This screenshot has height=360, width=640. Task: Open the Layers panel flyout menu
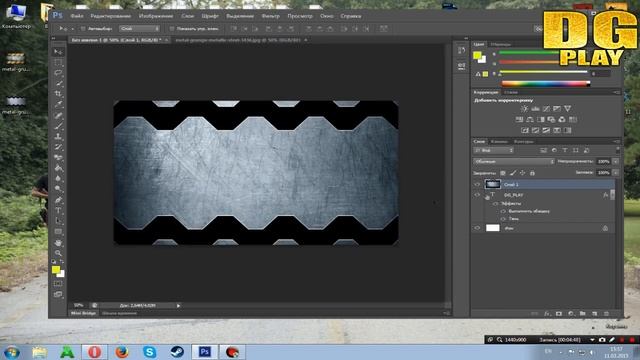pos(616,142)
